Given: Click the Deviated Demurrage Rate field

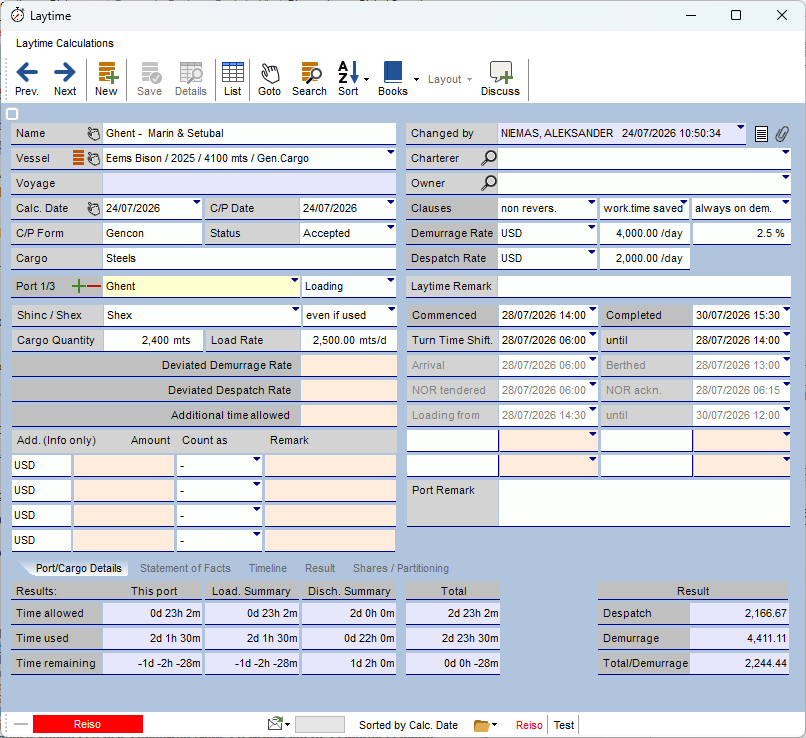Looking at the screenshot, I should (349, 365).
